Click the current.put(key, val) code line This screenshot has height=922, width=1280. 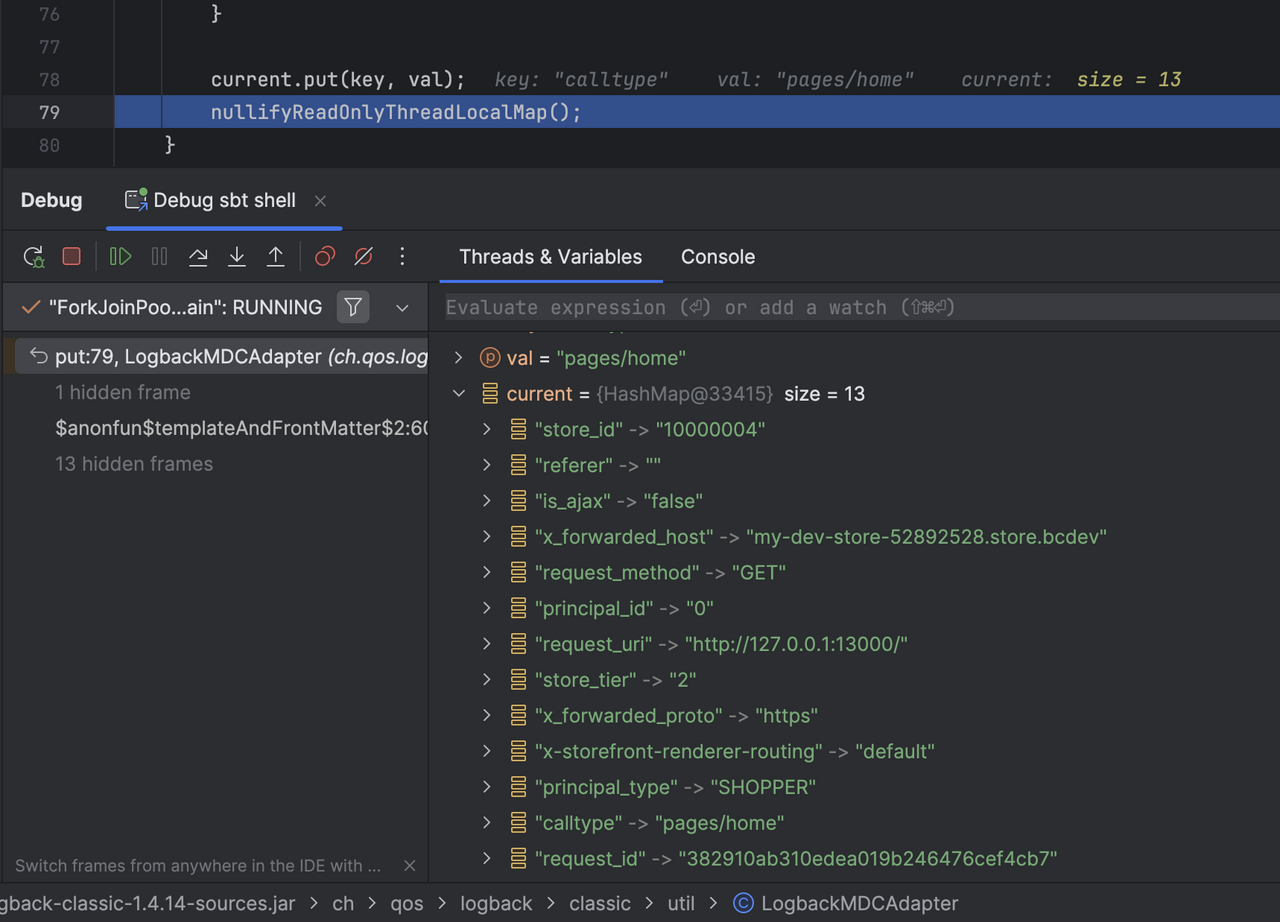[x=338, y=79]
